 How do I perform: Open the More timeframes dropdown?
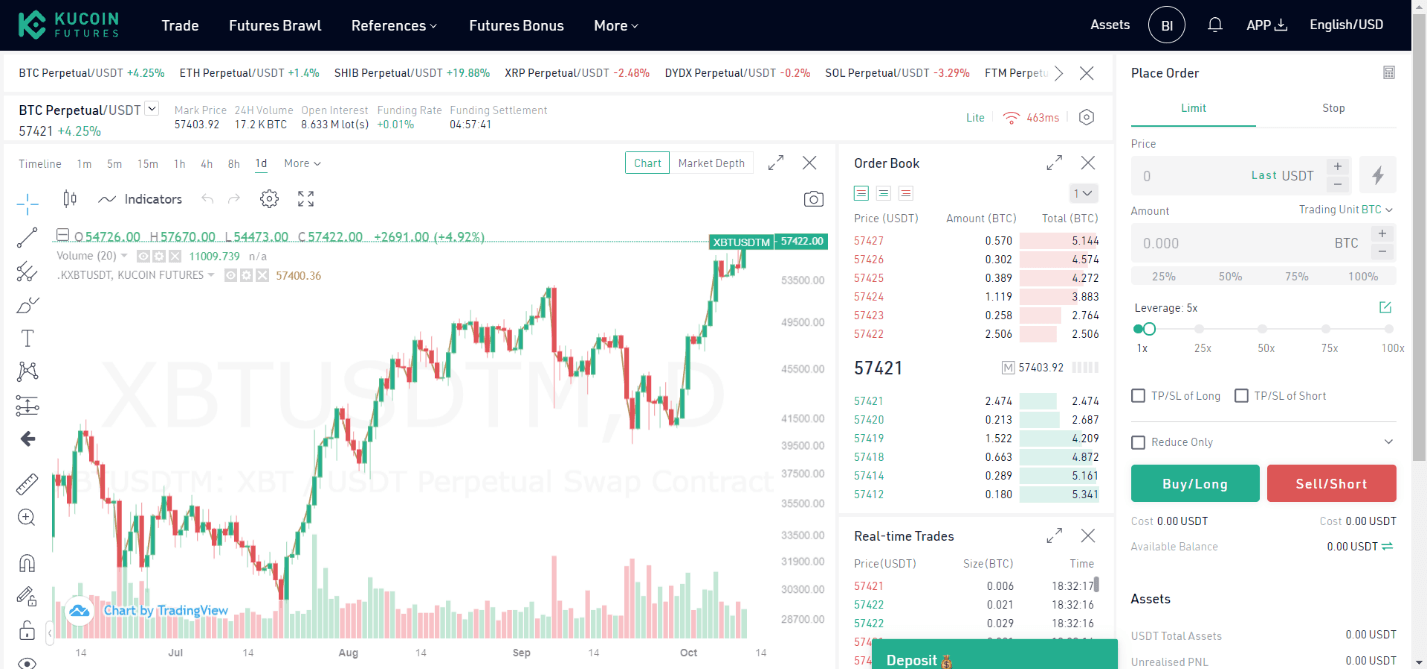point(302,163)
